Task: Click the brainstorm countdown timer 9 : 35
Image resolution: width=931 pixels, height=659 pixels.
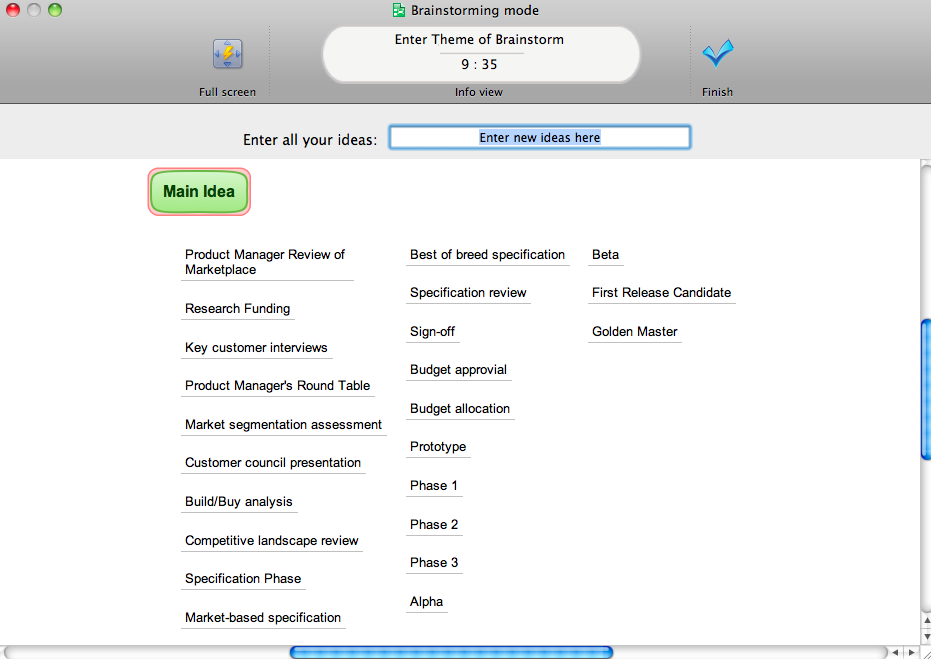Action: click(479, 64)
